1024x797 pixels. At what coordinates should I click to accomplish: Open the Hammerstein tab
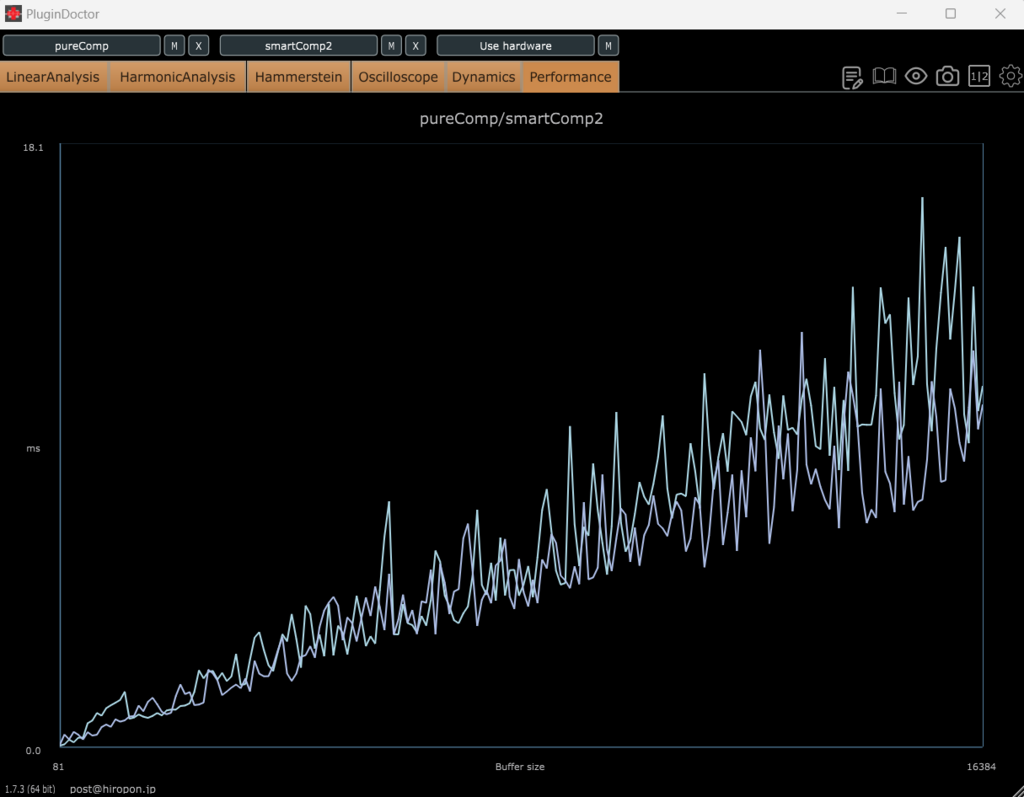pos(298,77)
